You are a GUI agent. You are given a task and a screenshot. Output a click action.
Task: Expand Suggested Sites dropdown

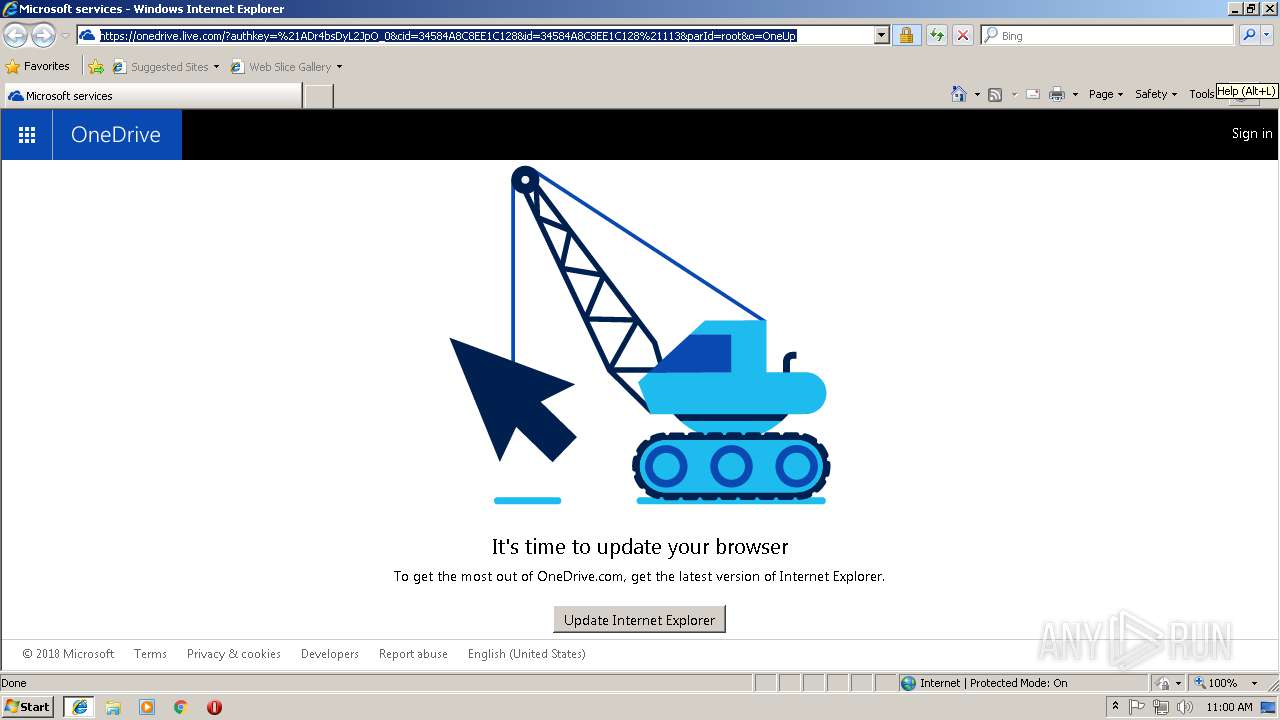click(216, 67)
